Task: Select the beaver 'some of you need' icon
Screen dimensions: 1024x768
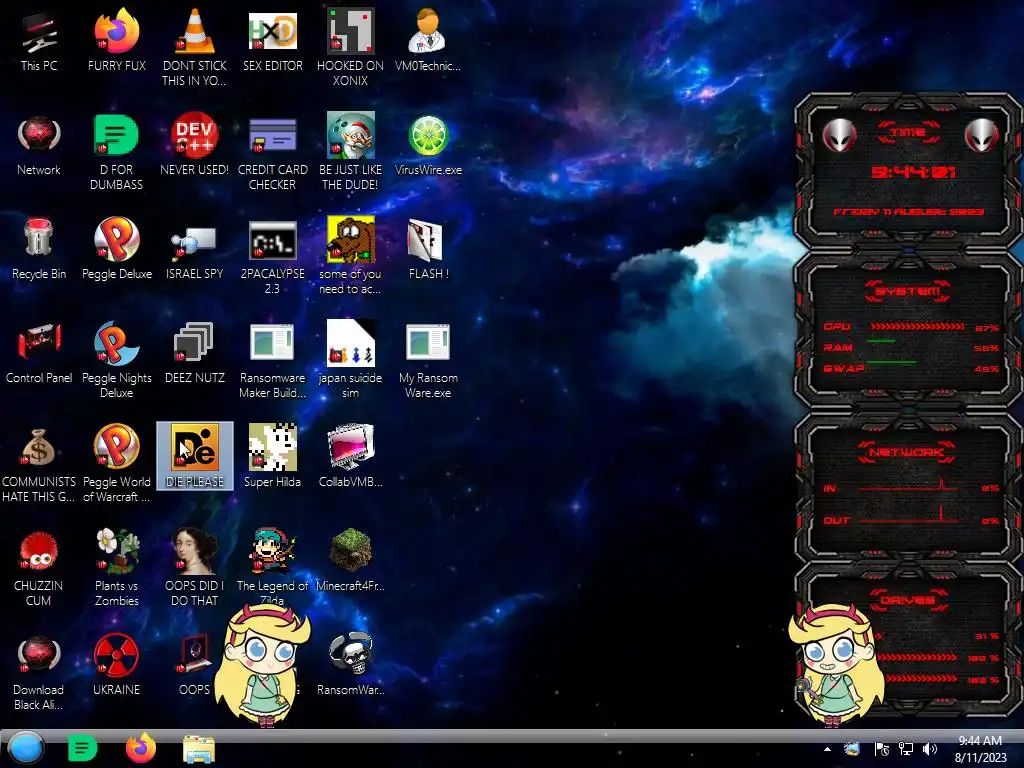Action: [350, 255]
